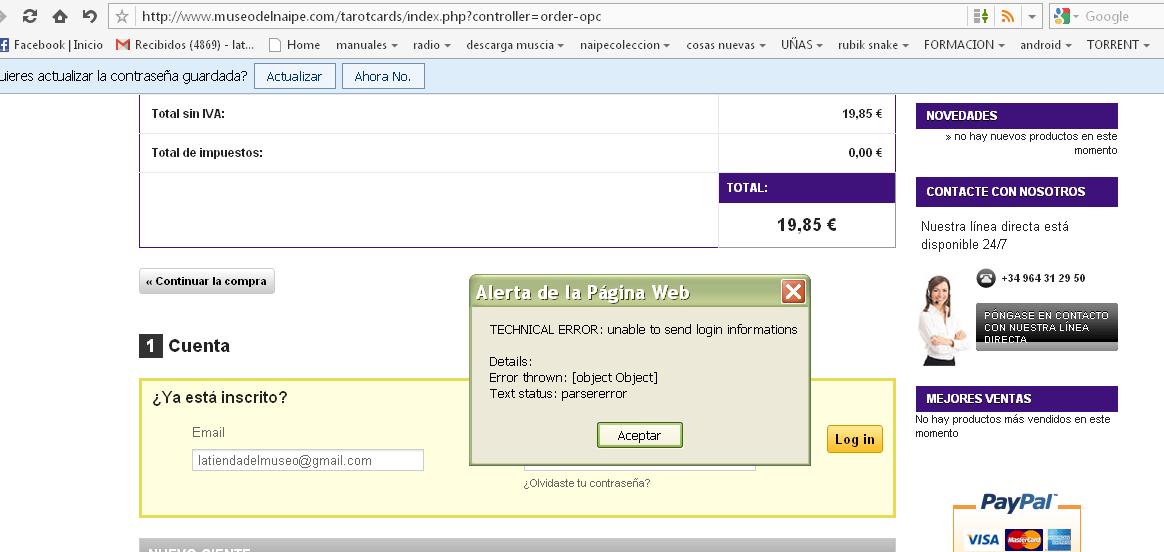
Task: Open Facebook | Inicio bookmark
Action: 51,45
